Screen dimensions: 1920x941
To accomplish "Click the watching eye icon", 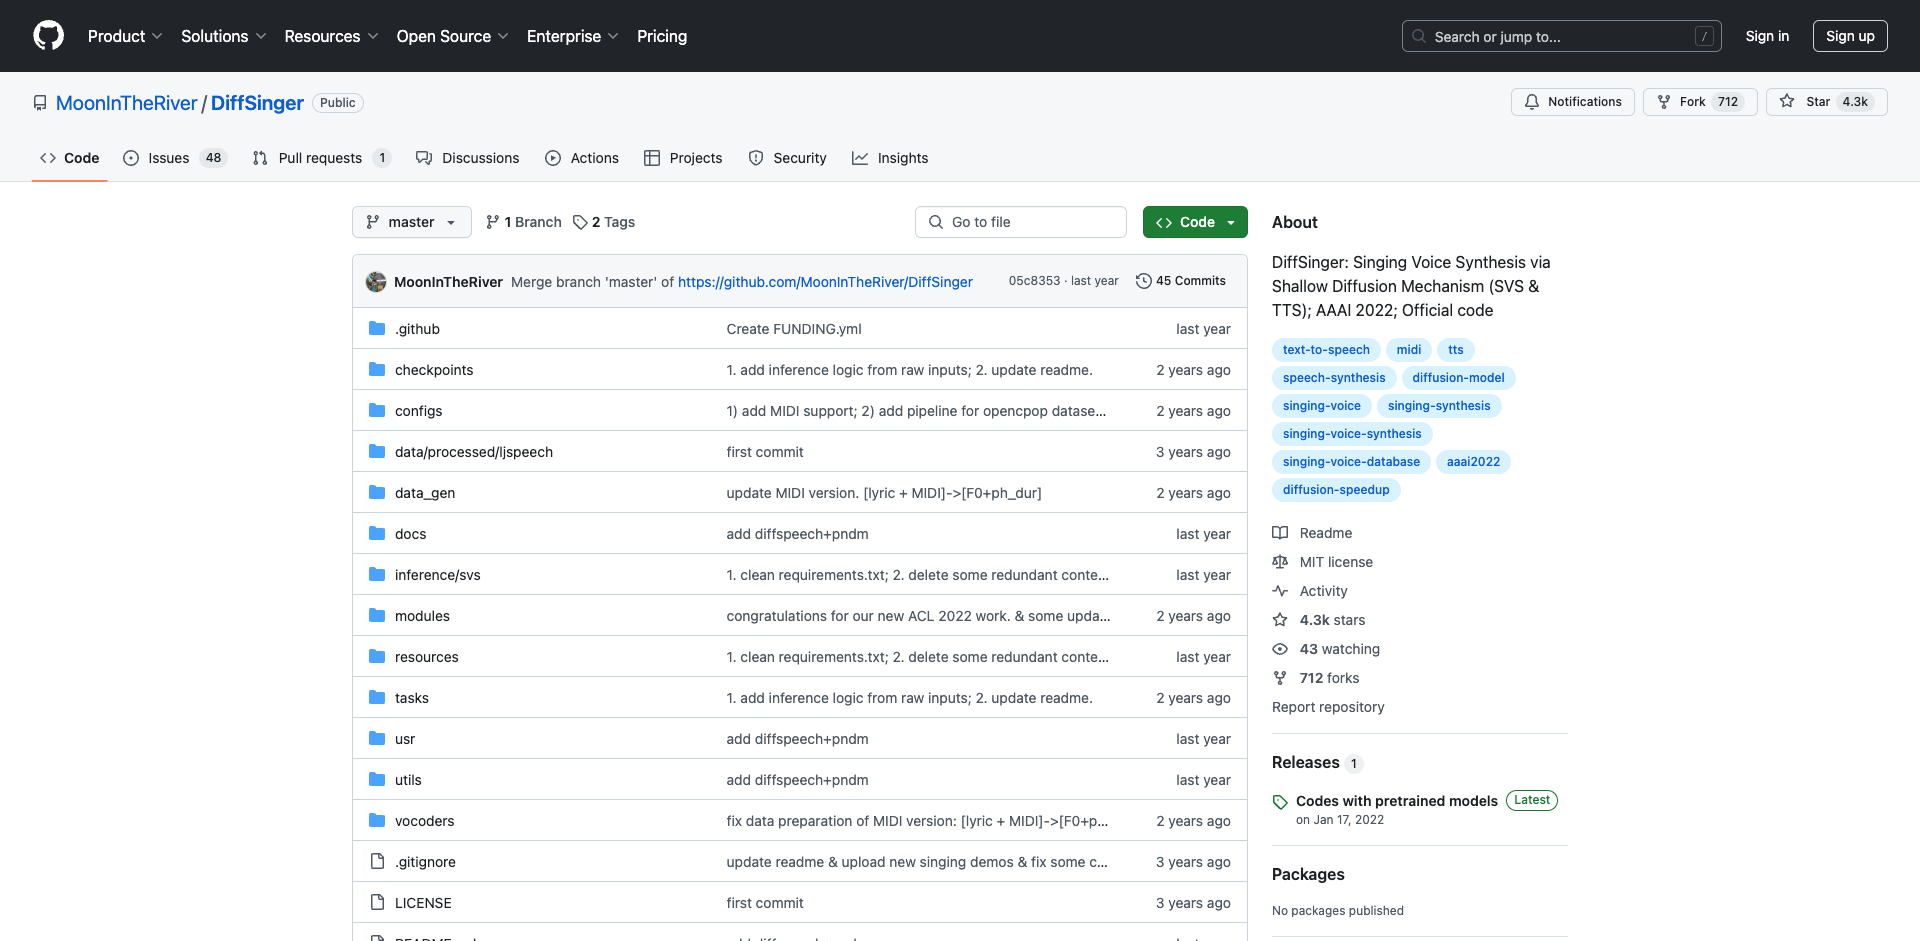I will (x=1280, y=649).
